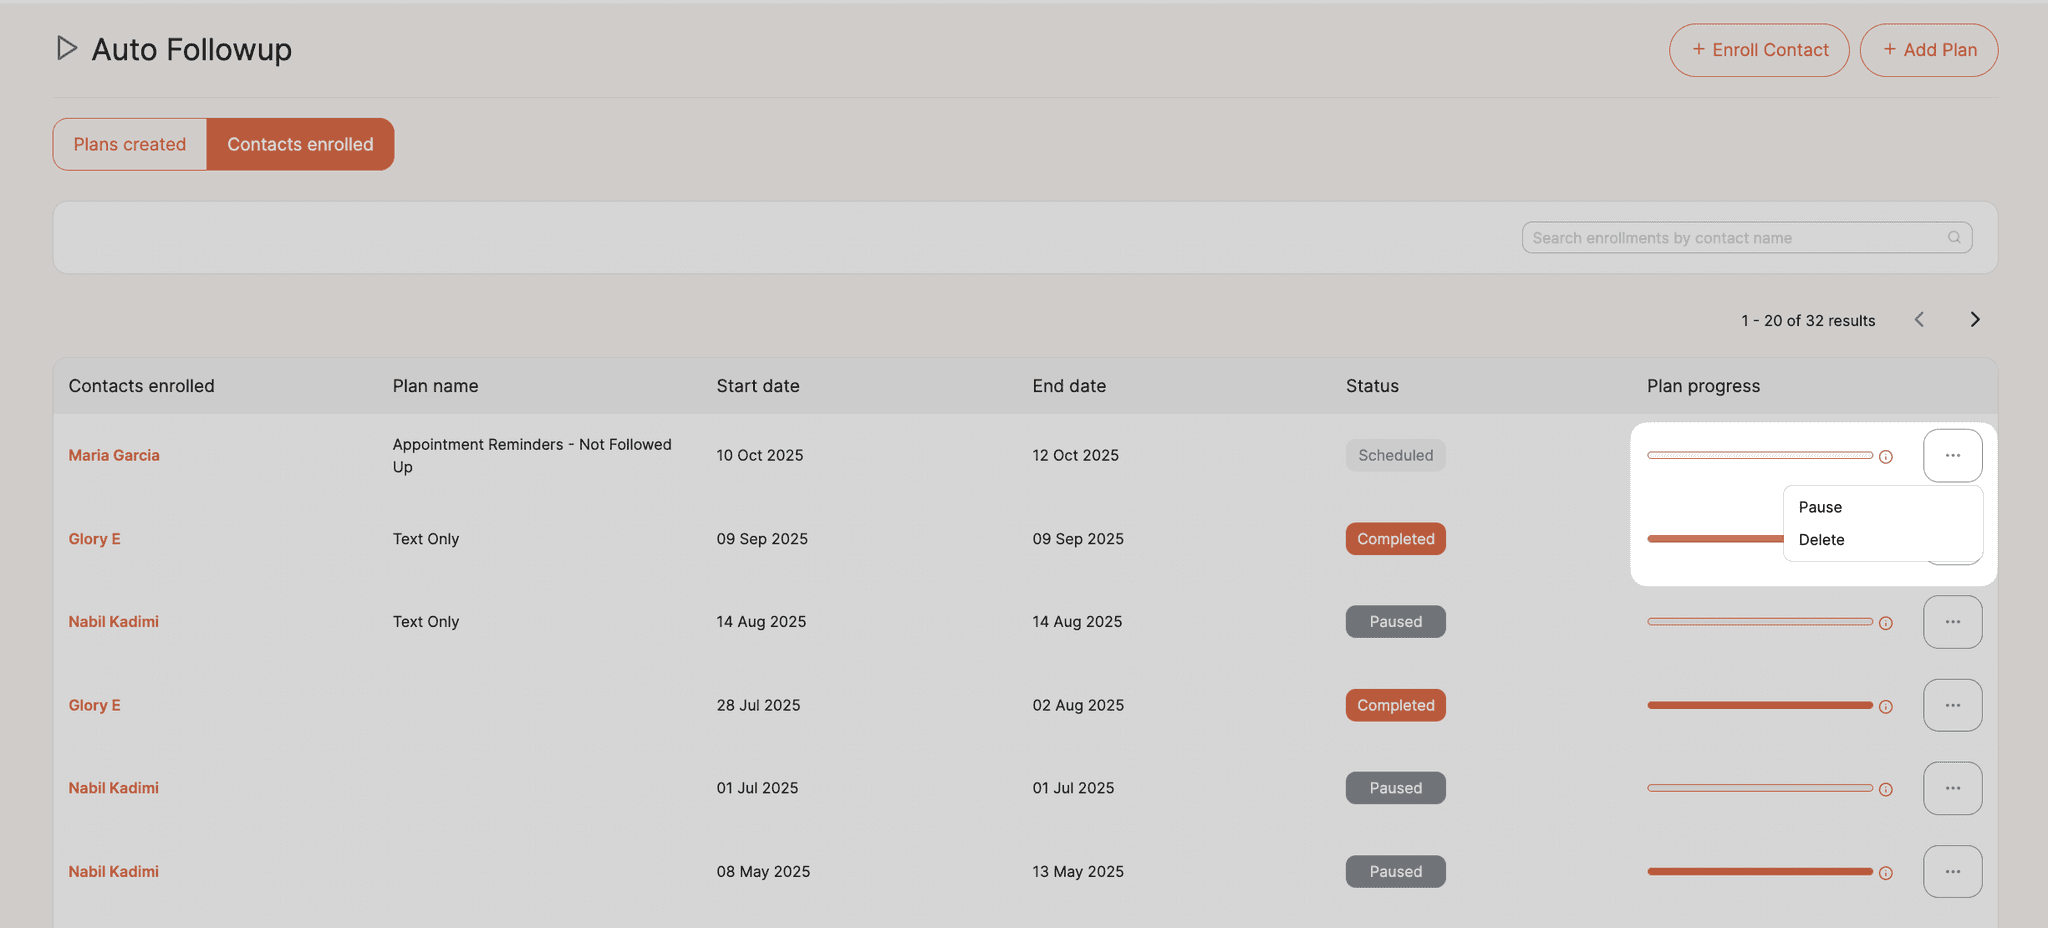The width and height of the screenshot is (2048, 928).
Task: Click the info icon on Glory E's 28 Jul progress
Action: click(x=1886, y=705)
